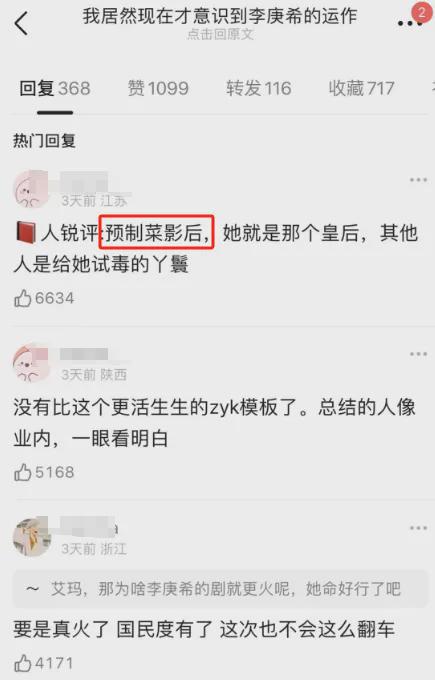Viewport: 435px width, 680px height.
Task: Tap 点击回原文 link under the title
Action: (220, 34)
